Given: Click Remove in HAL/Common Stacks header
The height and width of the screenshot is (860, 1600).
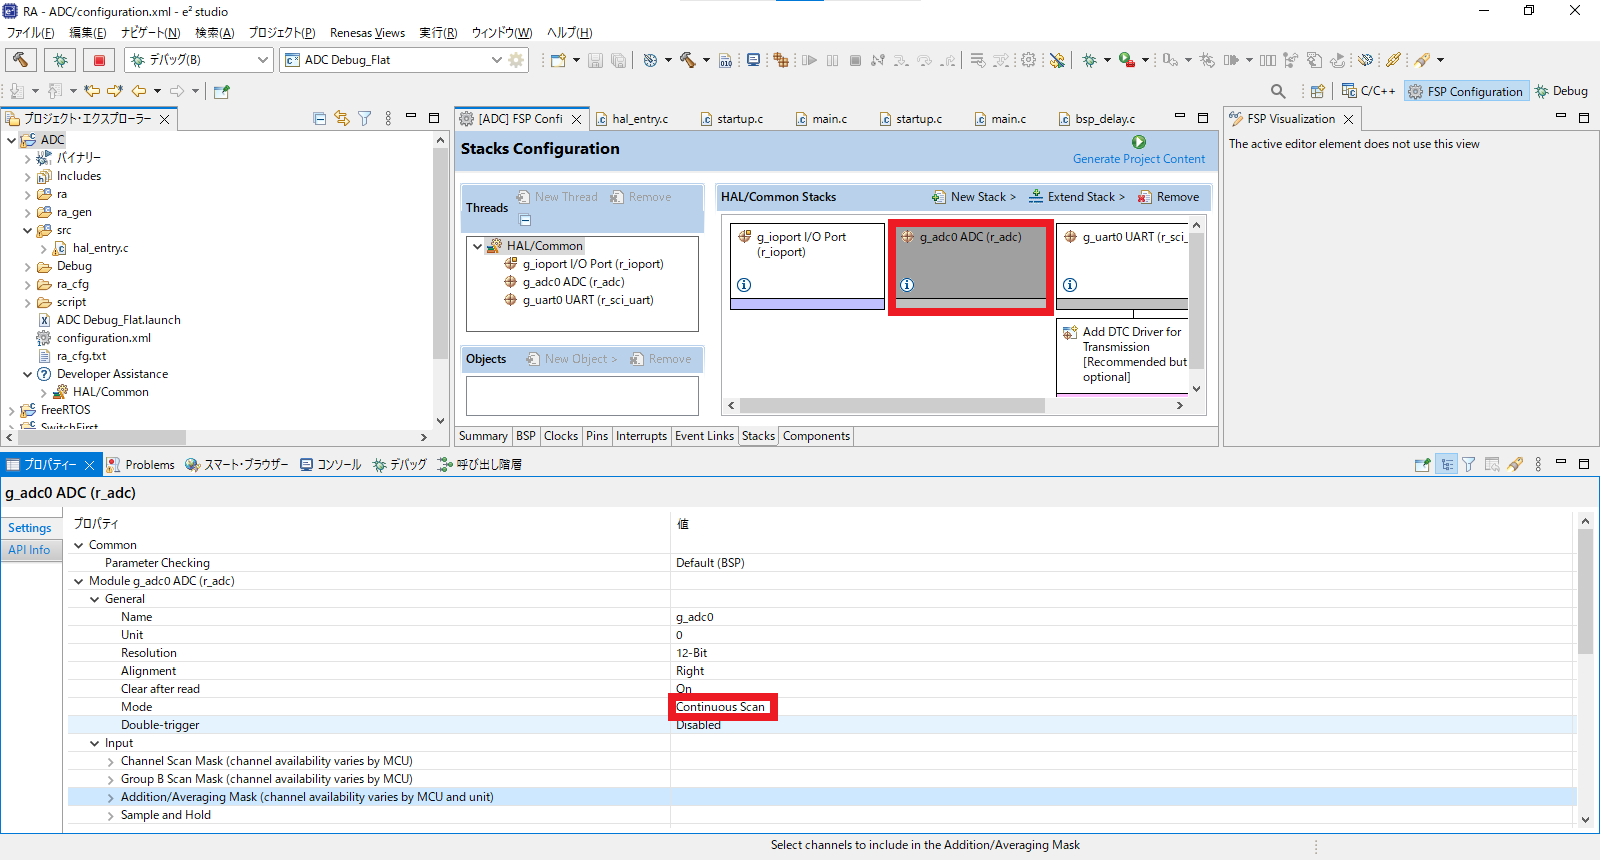Looking at the screenshot, I should tap(1168, 197).
